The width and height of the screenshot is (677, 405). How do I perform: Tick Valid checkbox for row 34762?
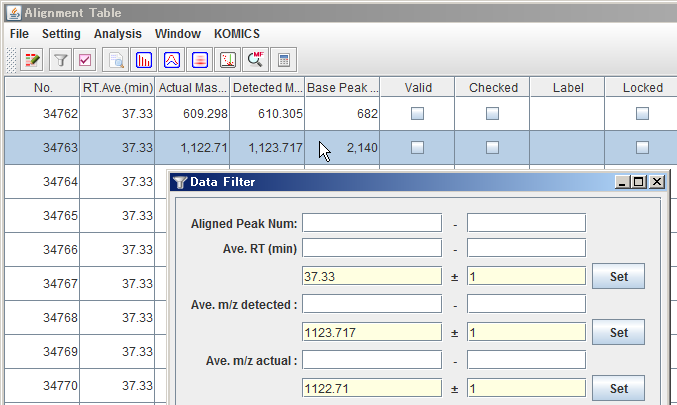[x=418, y=114]
